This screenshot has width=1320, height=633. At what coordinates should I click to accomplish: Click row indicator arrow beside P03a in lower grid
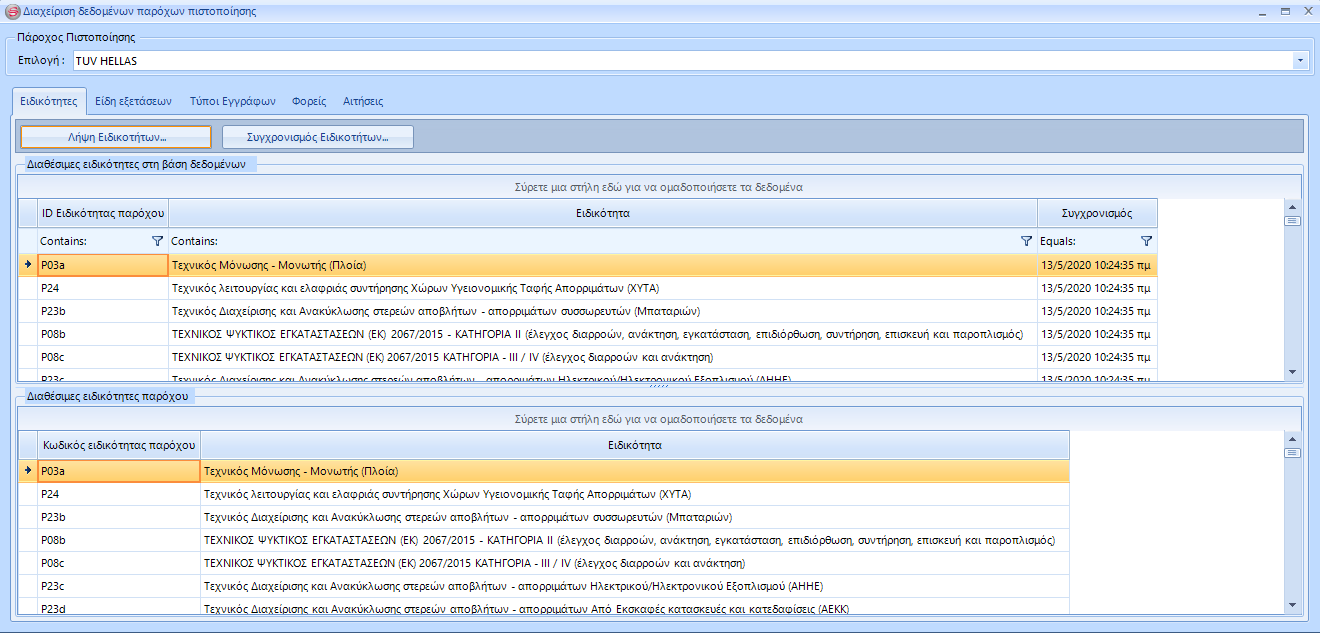[28, 470]
